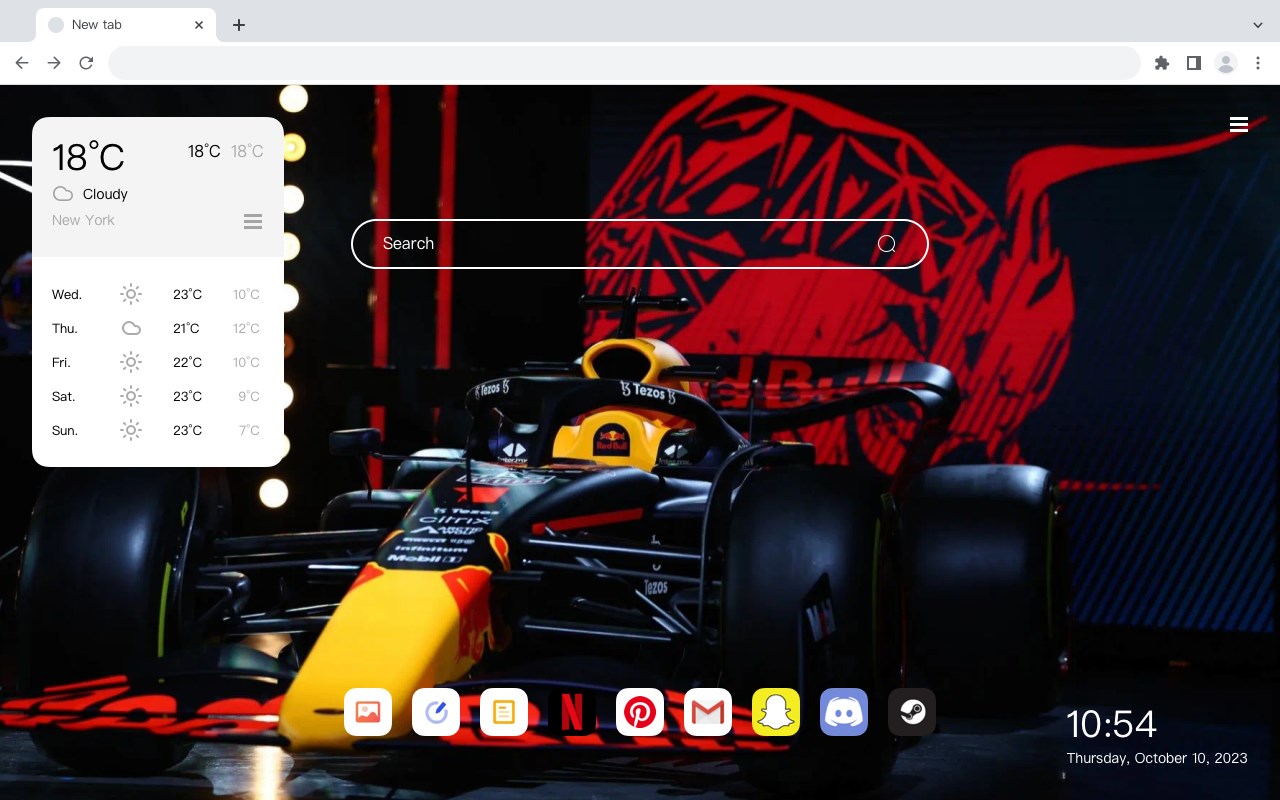Open the page hamburger menu at top right

click(x=1239, y=124)
